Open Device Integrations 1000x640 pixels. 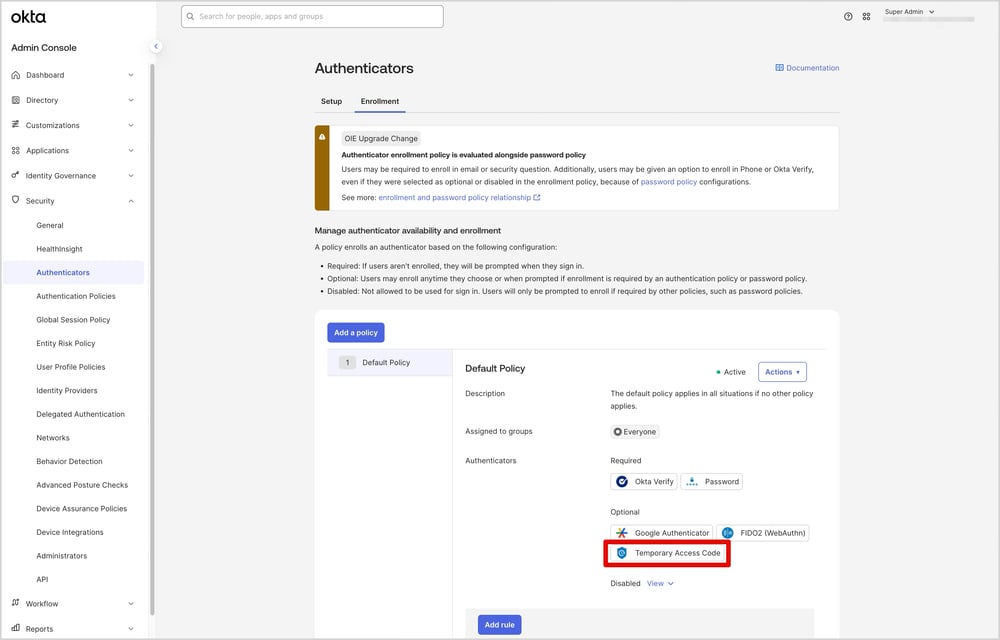point(70,532)
